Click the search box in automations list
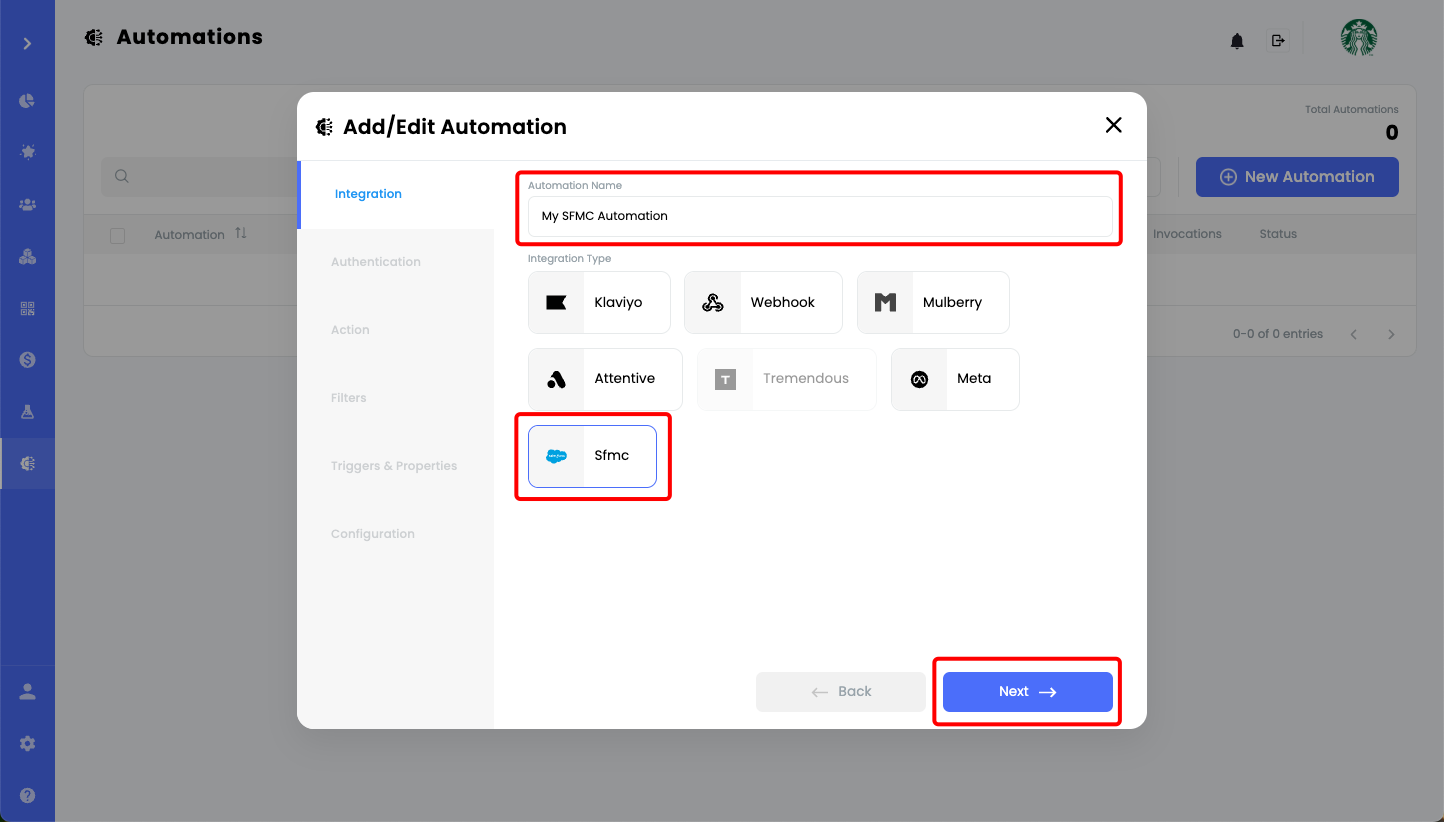Screen dimensions: 1444x822 pos(200,176)
